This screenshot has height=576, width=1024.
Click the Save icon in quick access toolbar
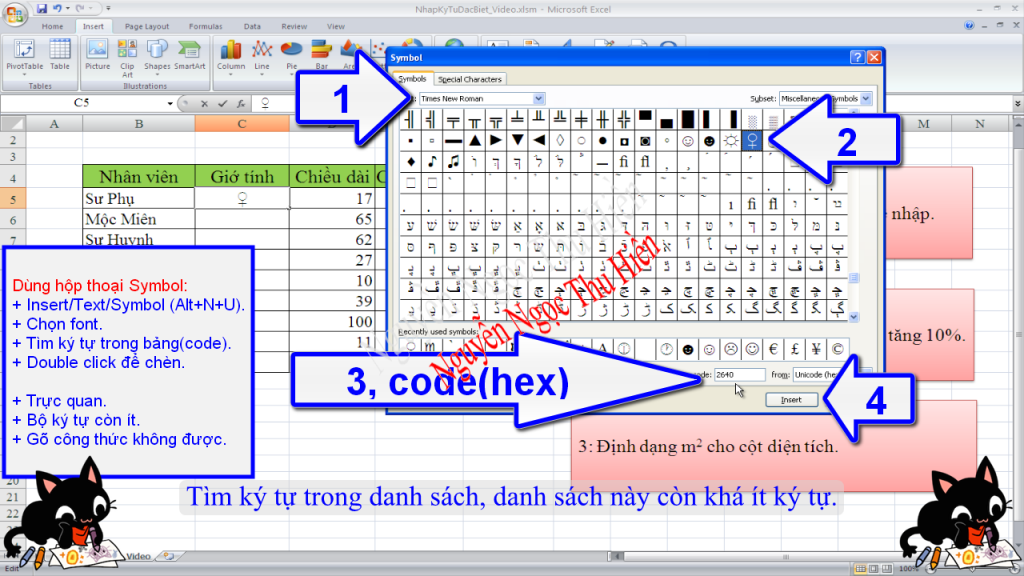tap(41, 8)
